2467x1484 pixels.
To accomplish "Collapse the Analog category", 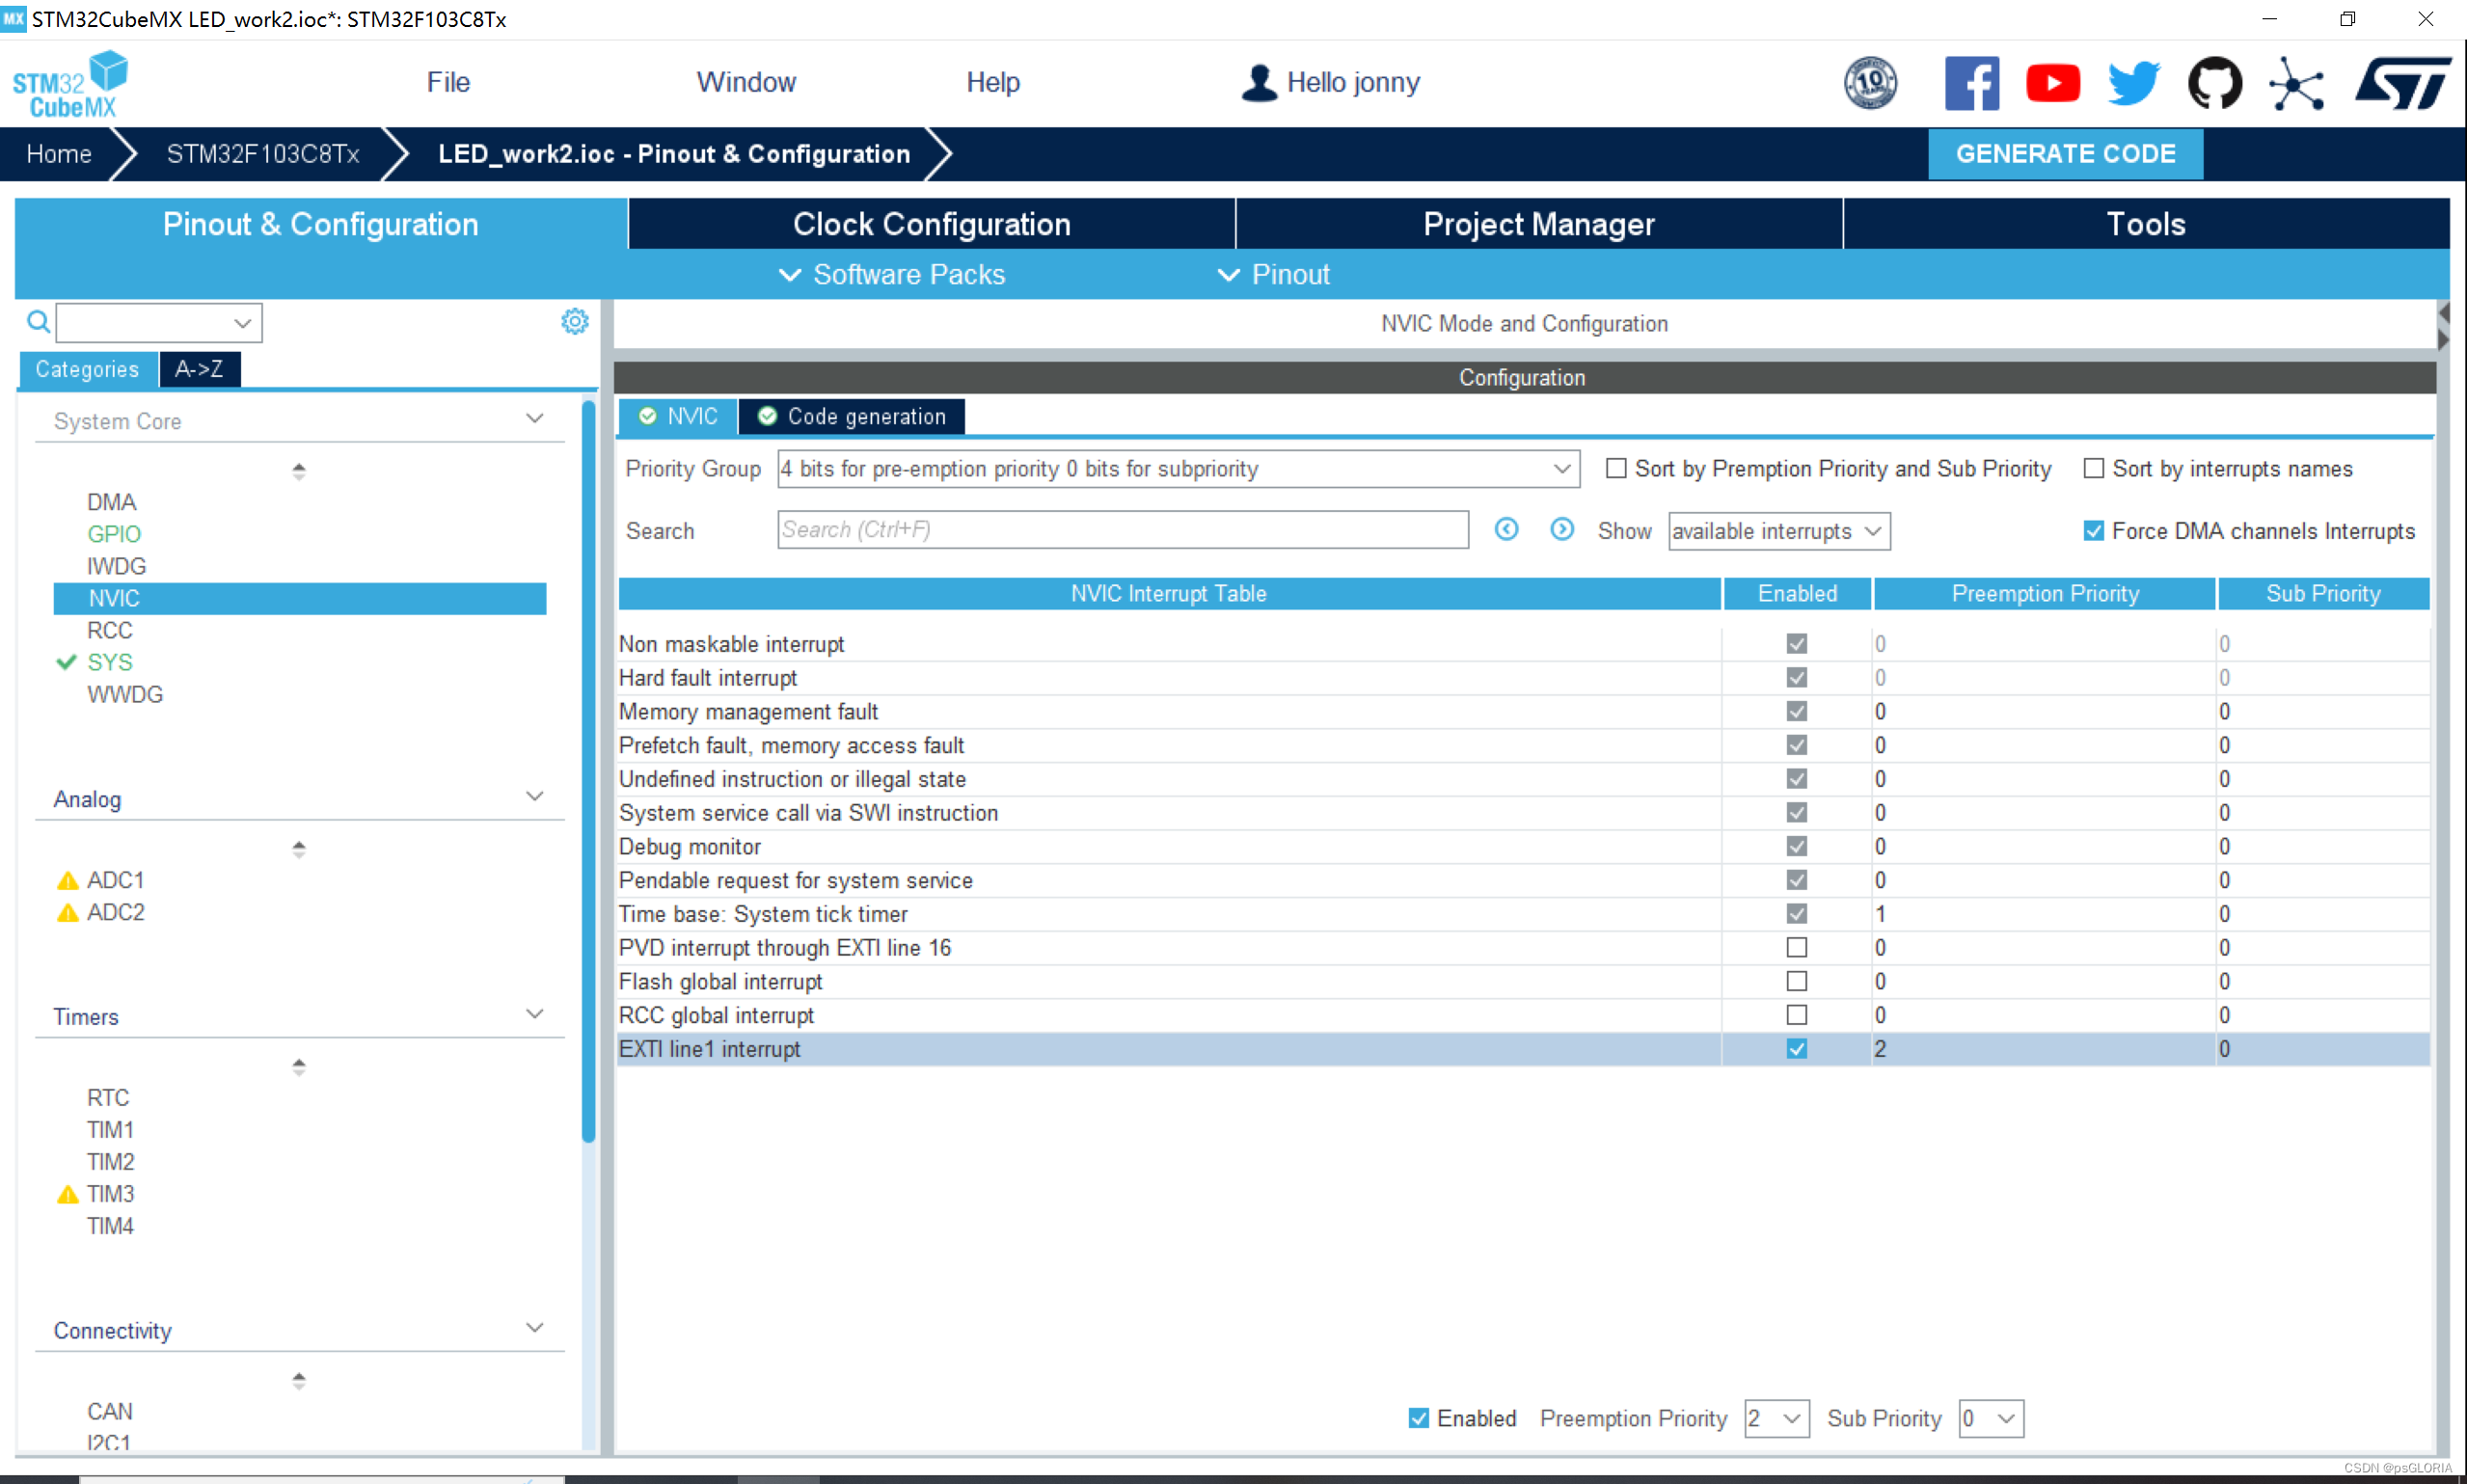I will 535,796.
